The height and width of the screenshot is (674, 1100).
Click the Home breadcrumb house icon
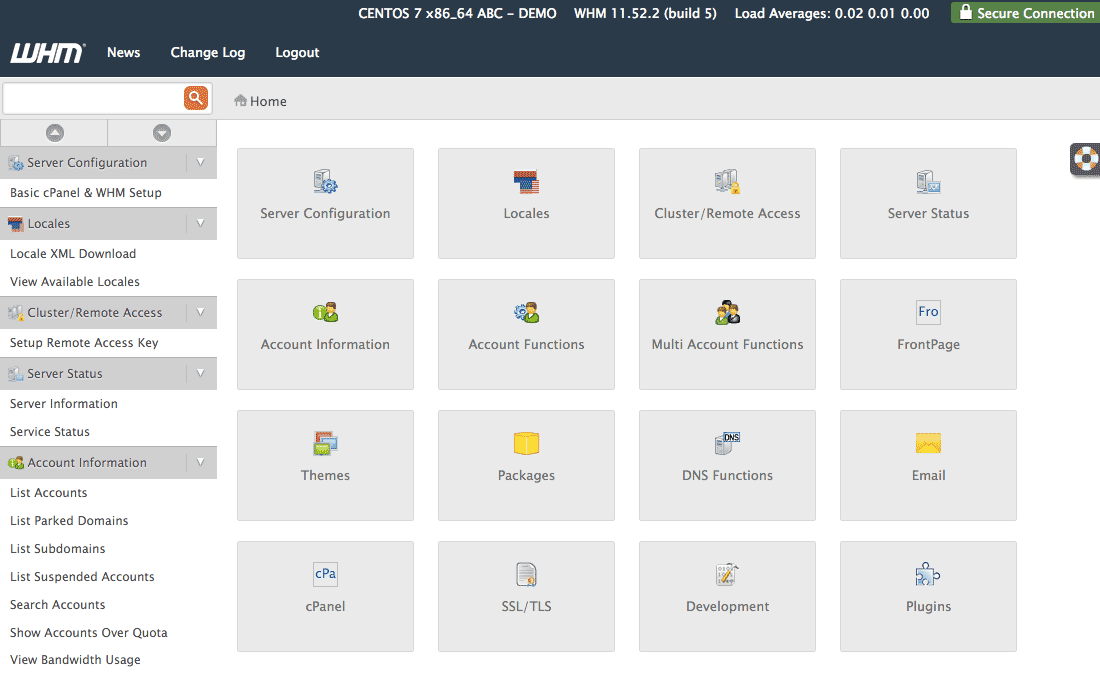[241, 100]
